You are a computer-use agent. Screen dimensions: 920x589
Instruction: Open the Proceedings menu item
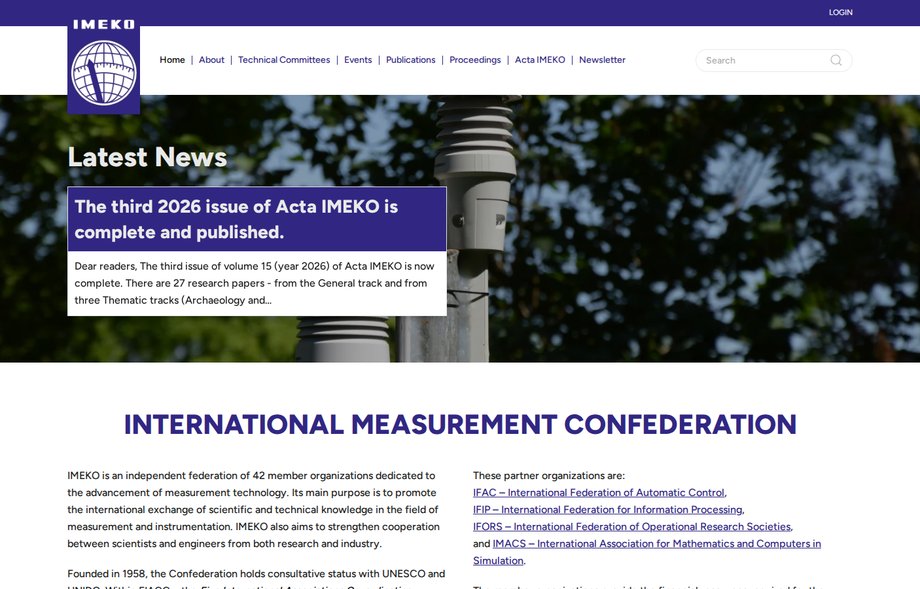(x=475, y=60)
